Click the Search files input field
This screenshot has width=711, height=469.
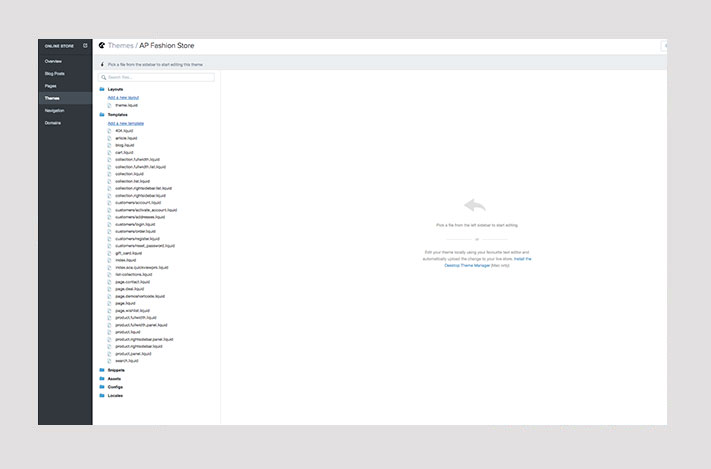tap(157, 77)
